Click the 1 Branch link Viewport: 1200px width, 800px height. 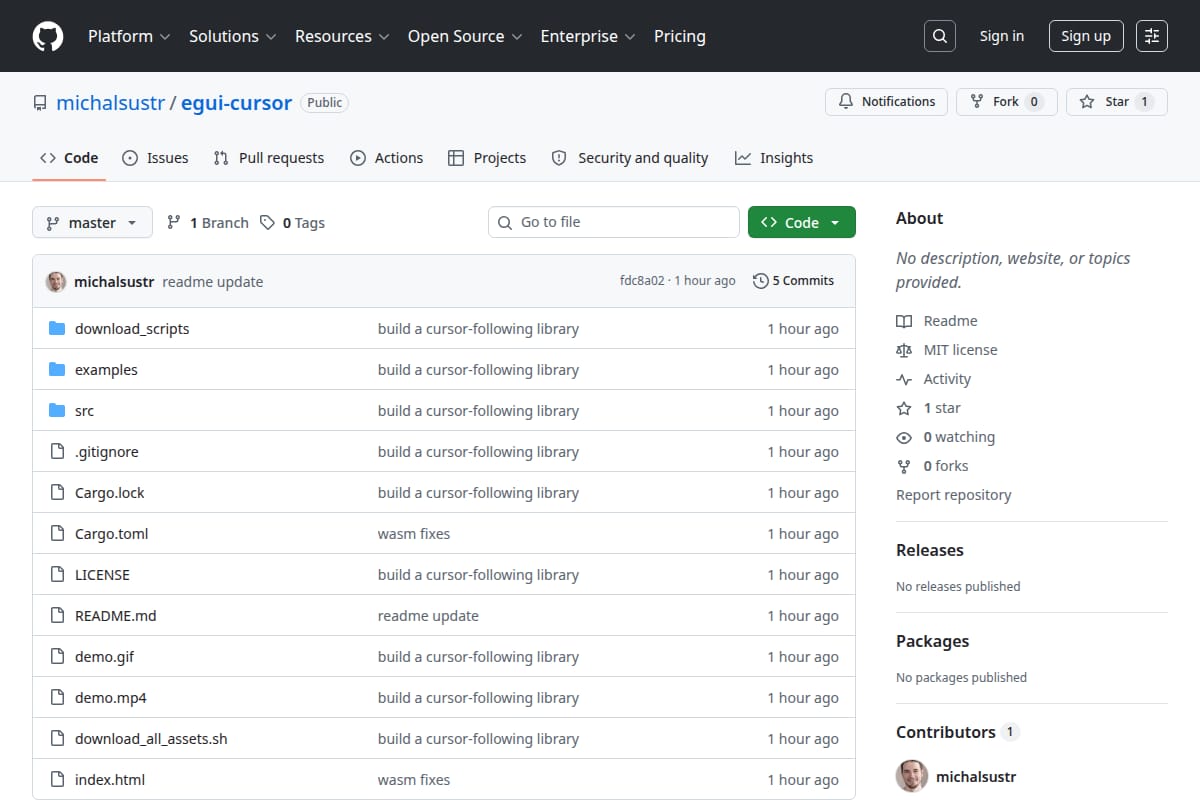pyautogui.click(x=207, y=223)
